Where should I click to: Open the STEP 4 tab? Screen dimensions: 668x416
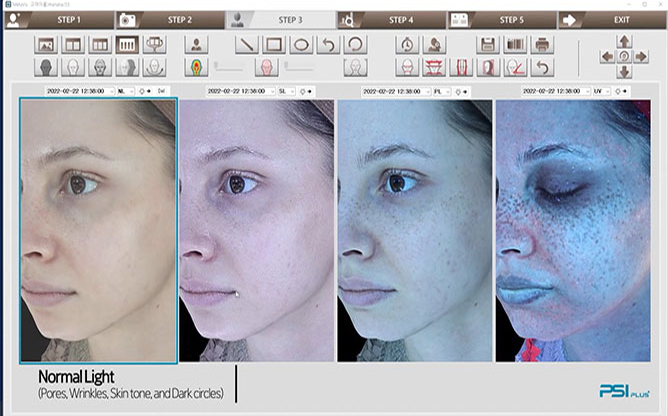(392, 20)
